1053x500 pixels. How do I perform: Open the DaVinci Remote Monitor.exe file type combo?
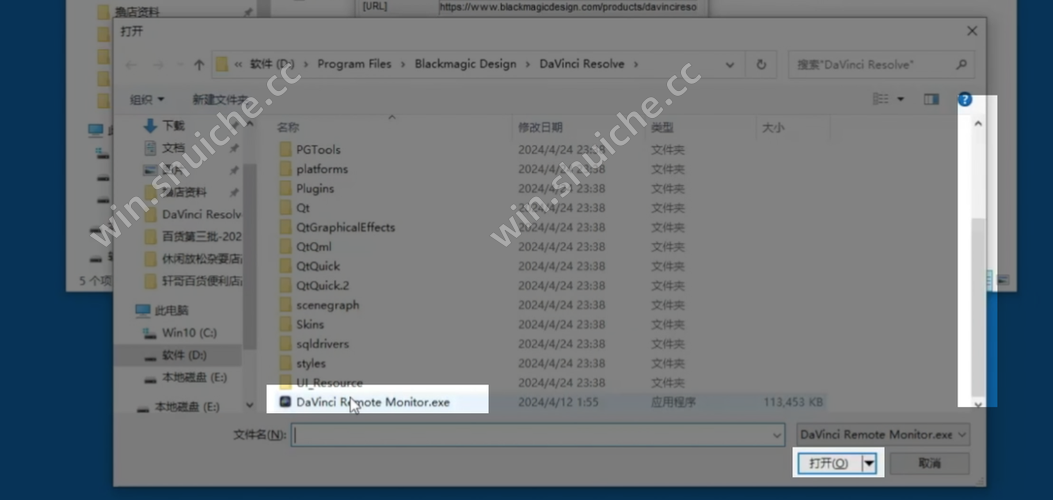click(x=882, y=435)
